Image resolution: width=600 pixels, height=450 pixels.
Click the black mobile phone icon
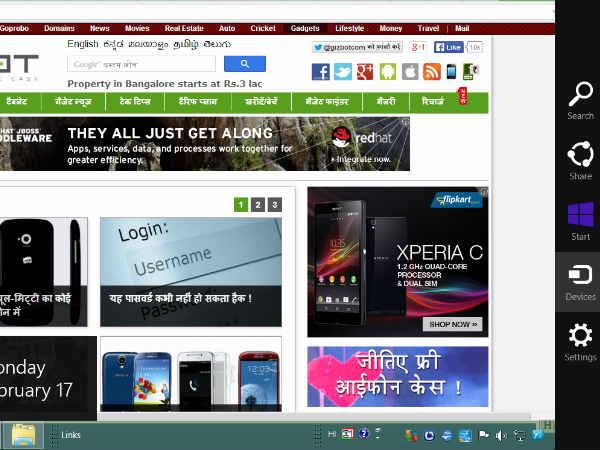click(x=452, y=72)
